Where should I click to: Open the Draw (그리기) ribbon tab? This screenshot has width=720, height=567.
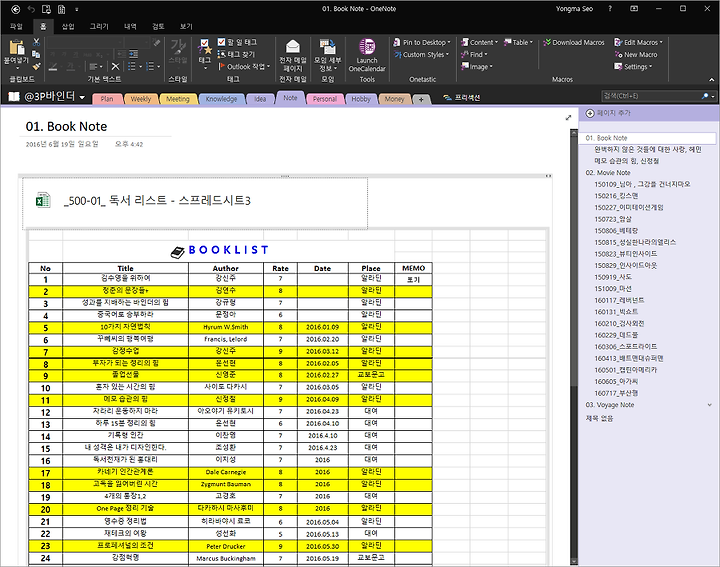(99, 26)
